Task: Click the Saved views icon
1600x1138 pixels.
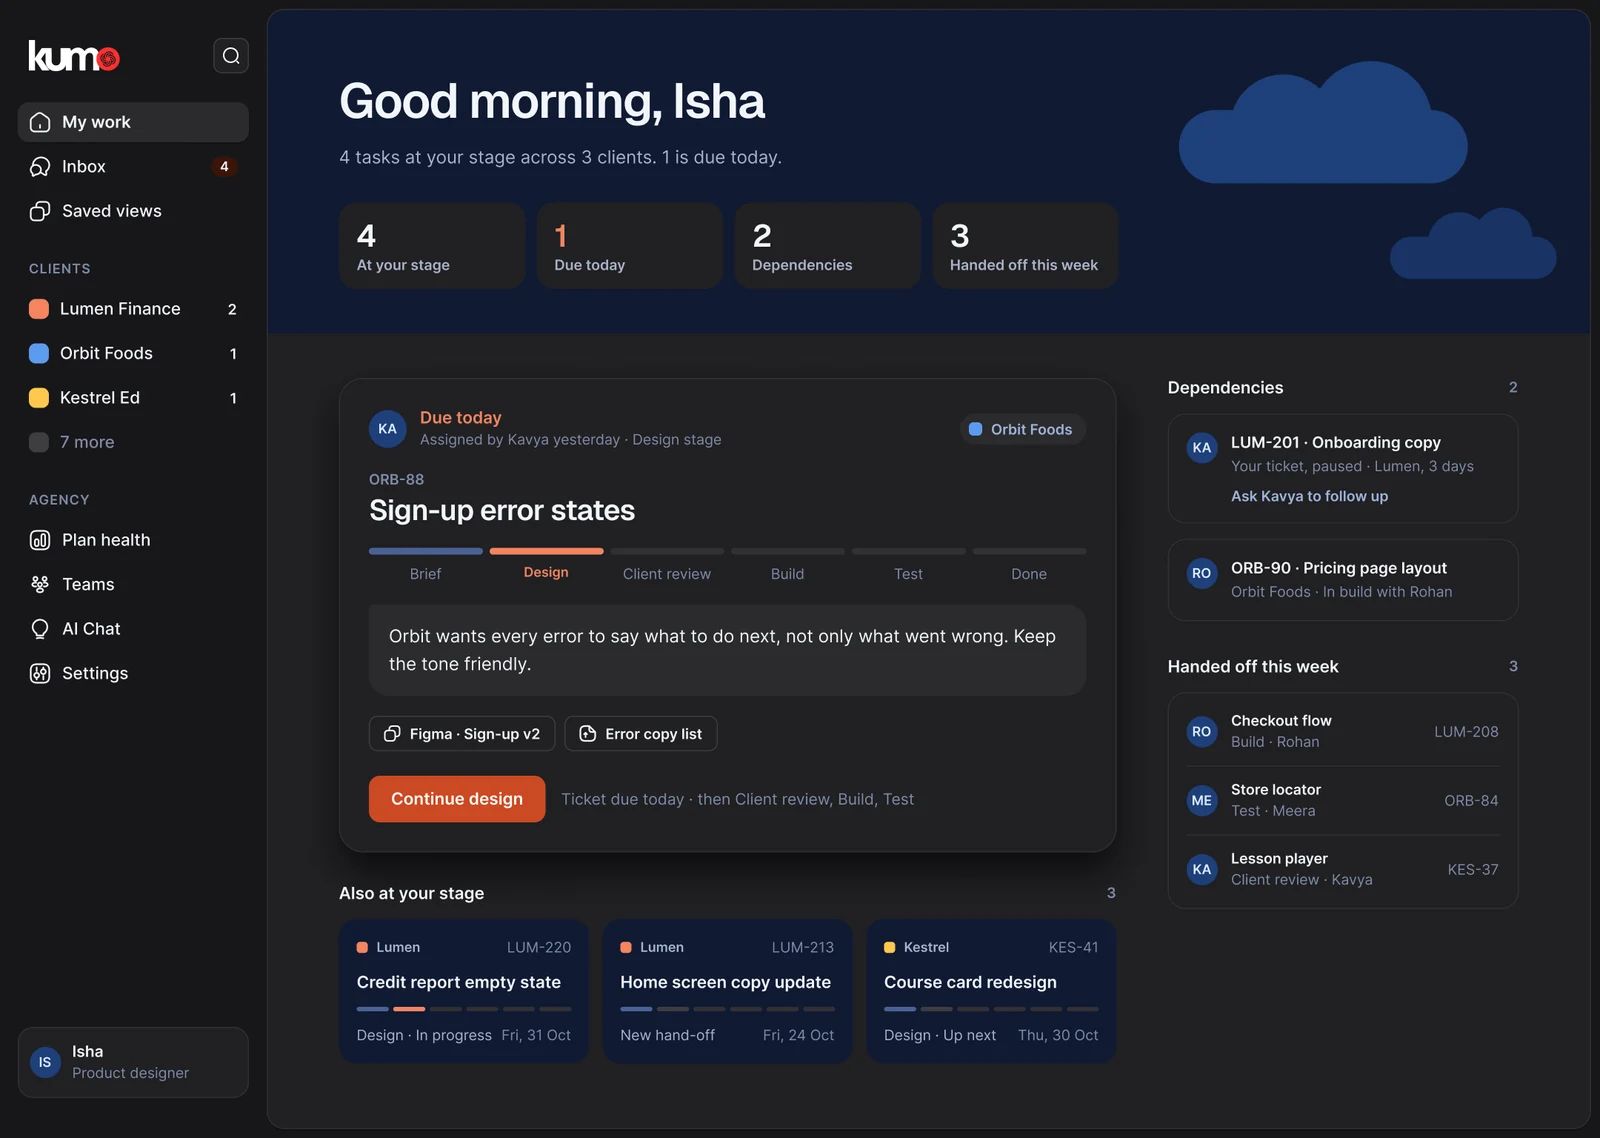Action: [40, 211]
